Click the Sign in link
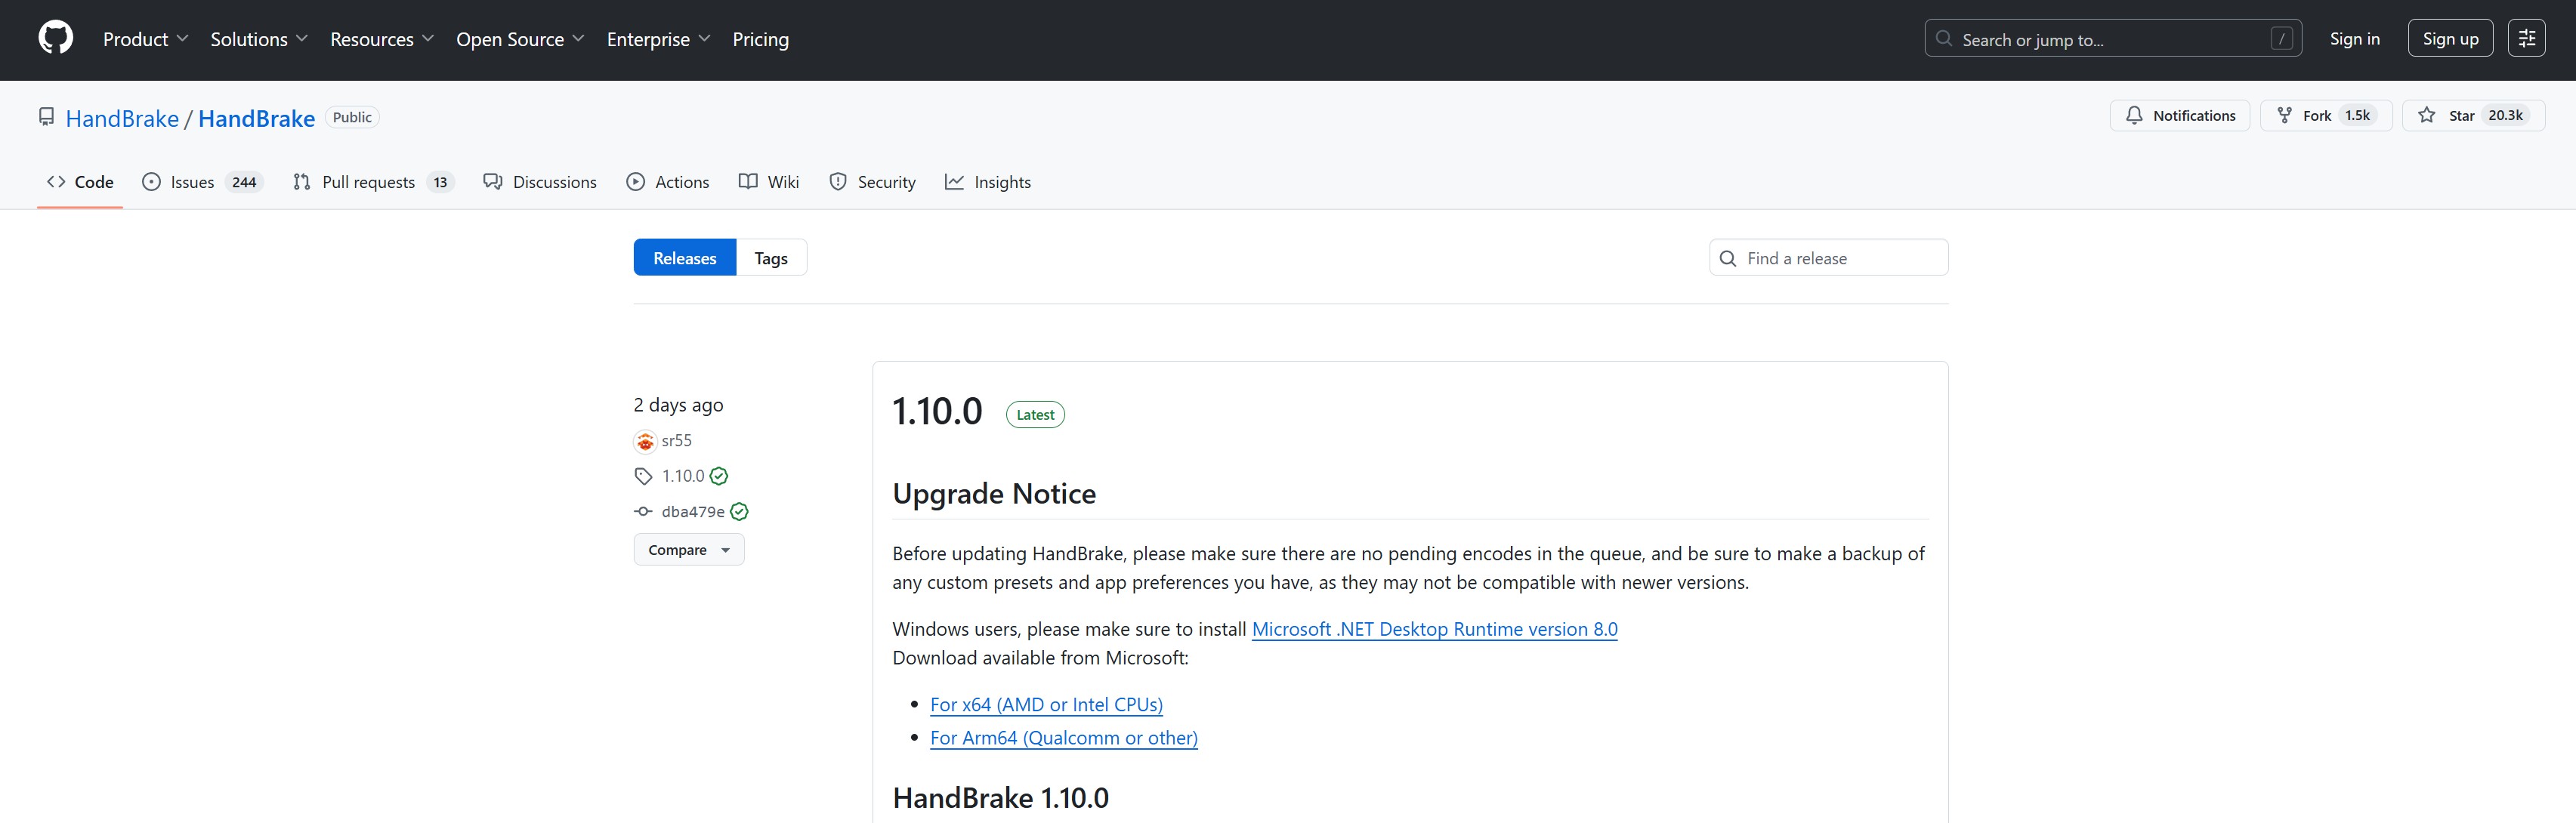 click(2354, 39)
